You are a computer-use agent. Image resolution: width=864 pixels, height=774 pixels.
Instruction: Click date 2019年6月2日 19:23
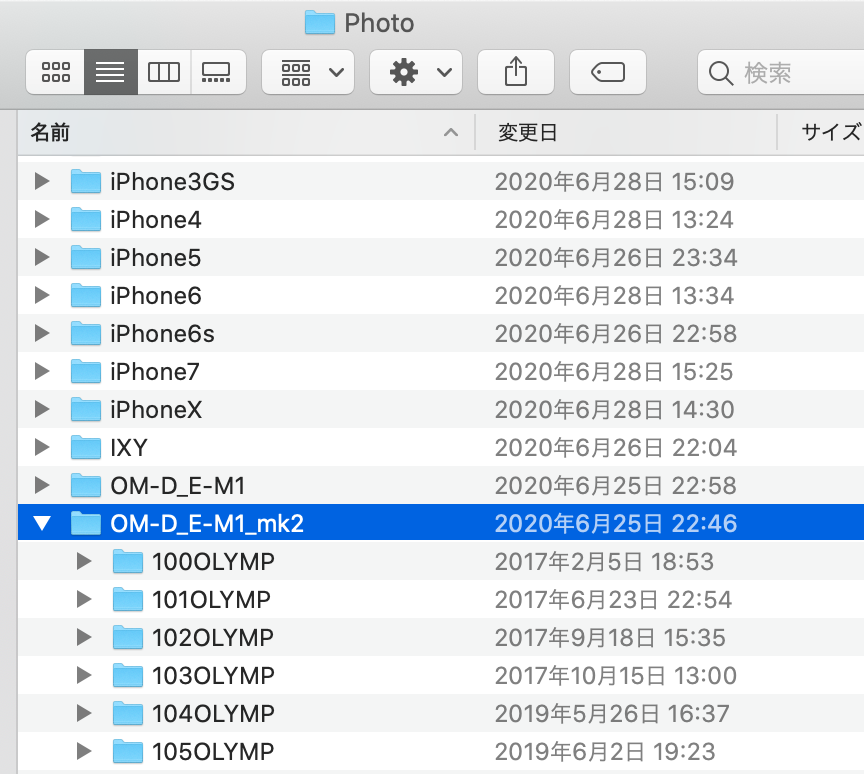[x=605, y=752]
